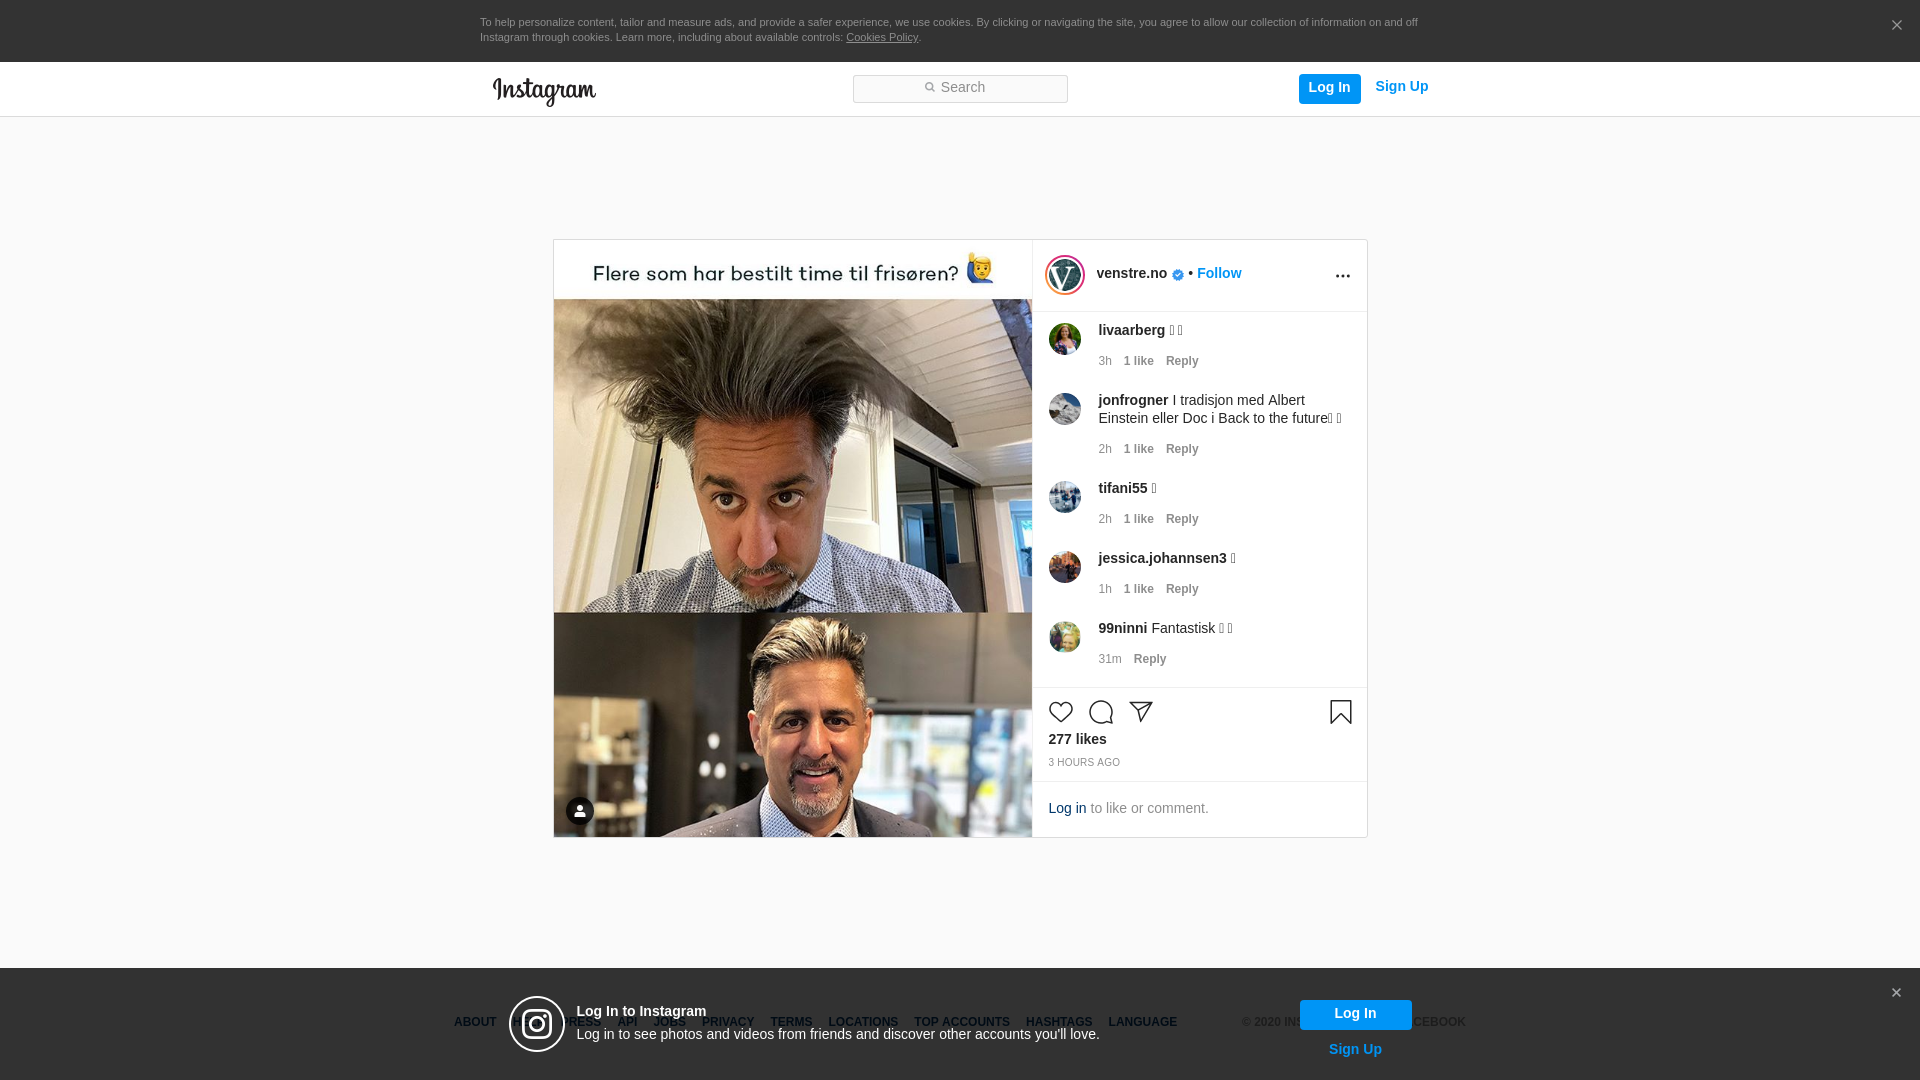The height and width of the screenshot is (1080, 1920).
Task: View likes on jonfrogner's comment
Action: pyautogui.click(x=1138, y=449)
